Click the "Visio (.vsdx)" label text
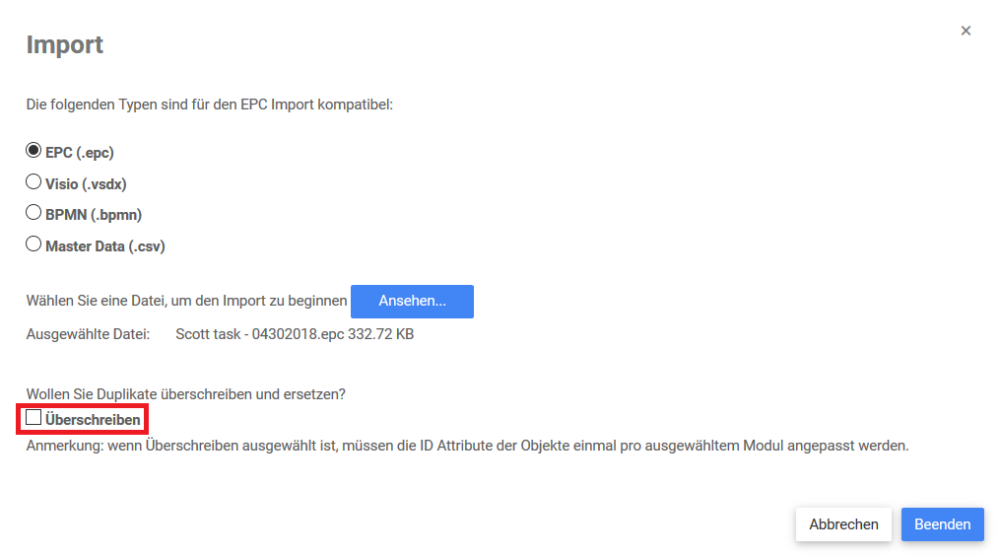The width and height of the screenshot is (1000, 557). coord(86,184)
